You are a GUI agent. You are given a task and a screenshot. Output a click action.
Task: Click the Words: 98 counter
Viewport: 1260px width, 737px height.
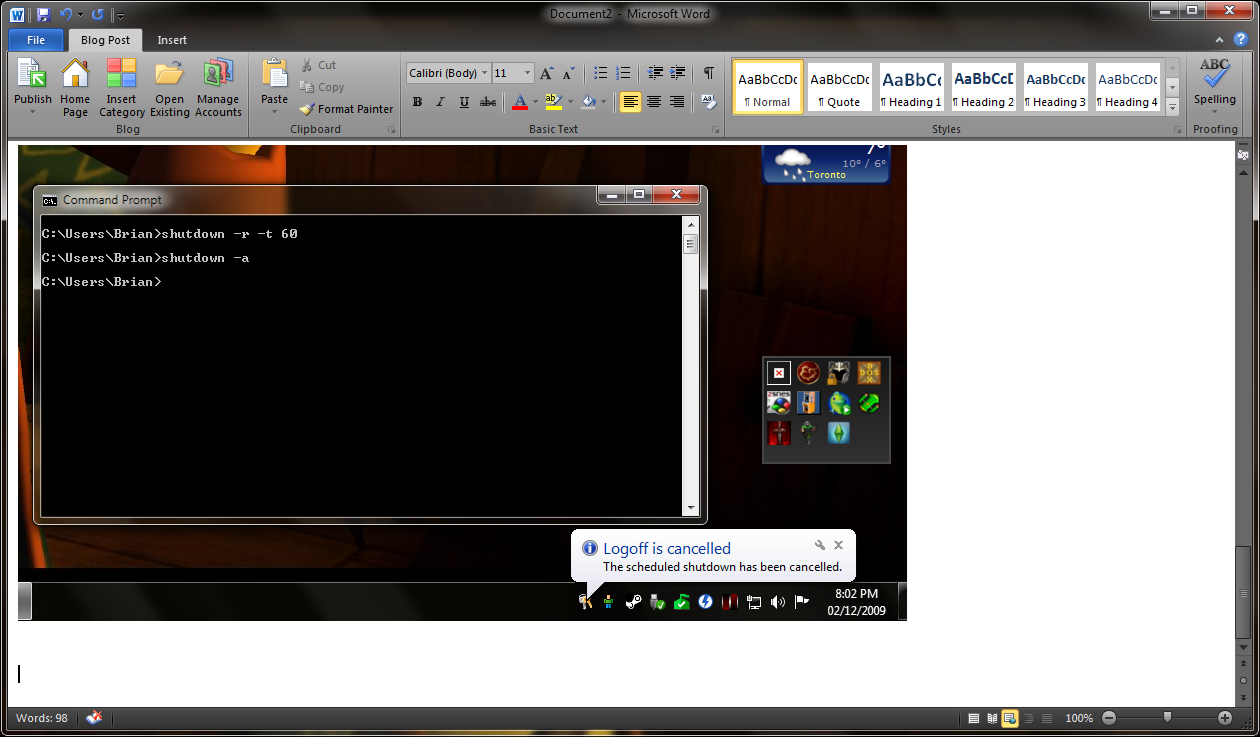coord(42,718)
